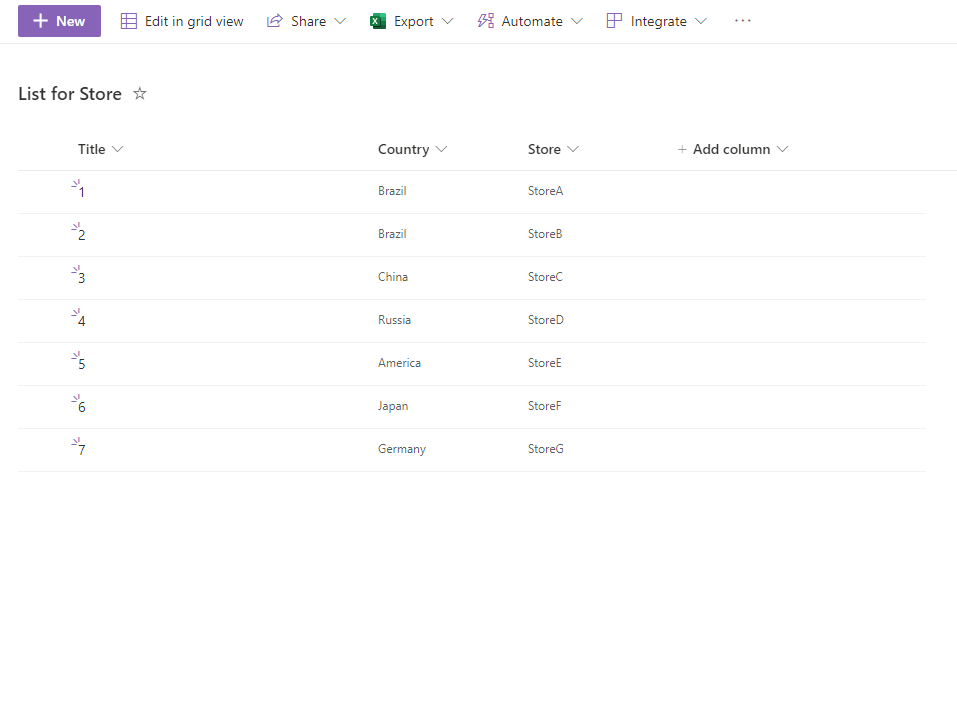Click the Russia country cell

[394, 320]
